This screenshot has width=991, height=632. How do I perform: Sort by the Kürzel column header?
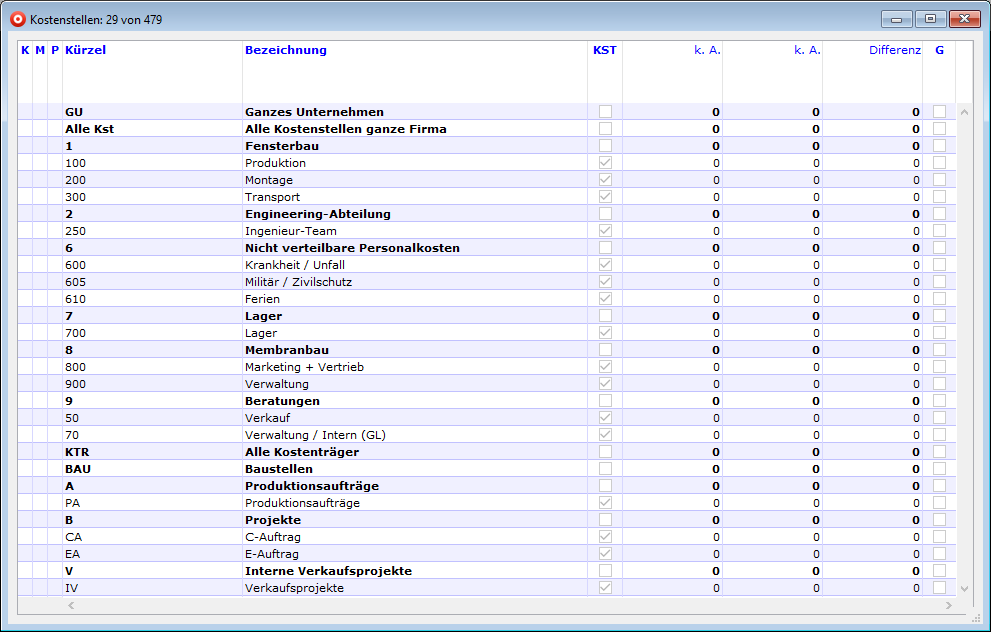tap(85, 50)
